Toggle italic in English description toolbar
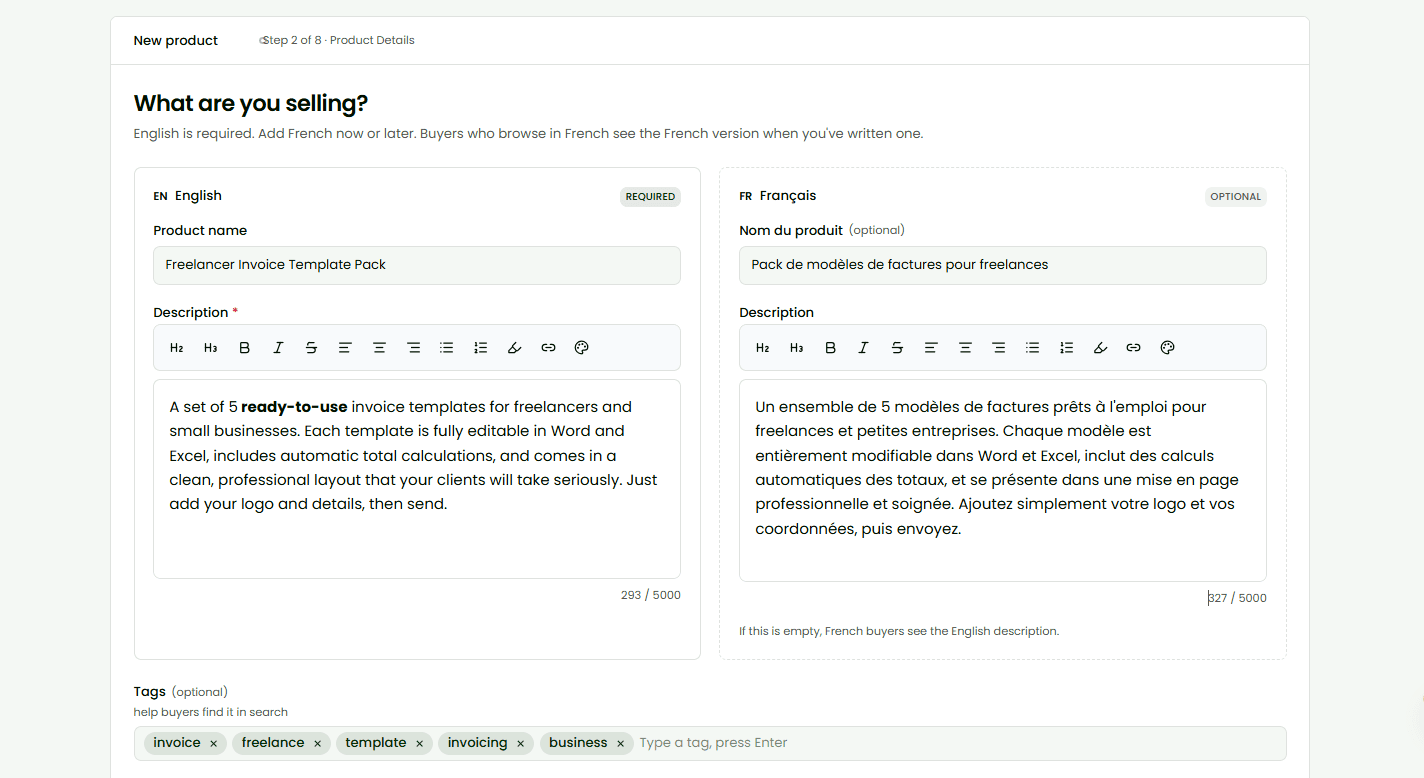Screen dimensions: 1424x778 coord(278,348)
